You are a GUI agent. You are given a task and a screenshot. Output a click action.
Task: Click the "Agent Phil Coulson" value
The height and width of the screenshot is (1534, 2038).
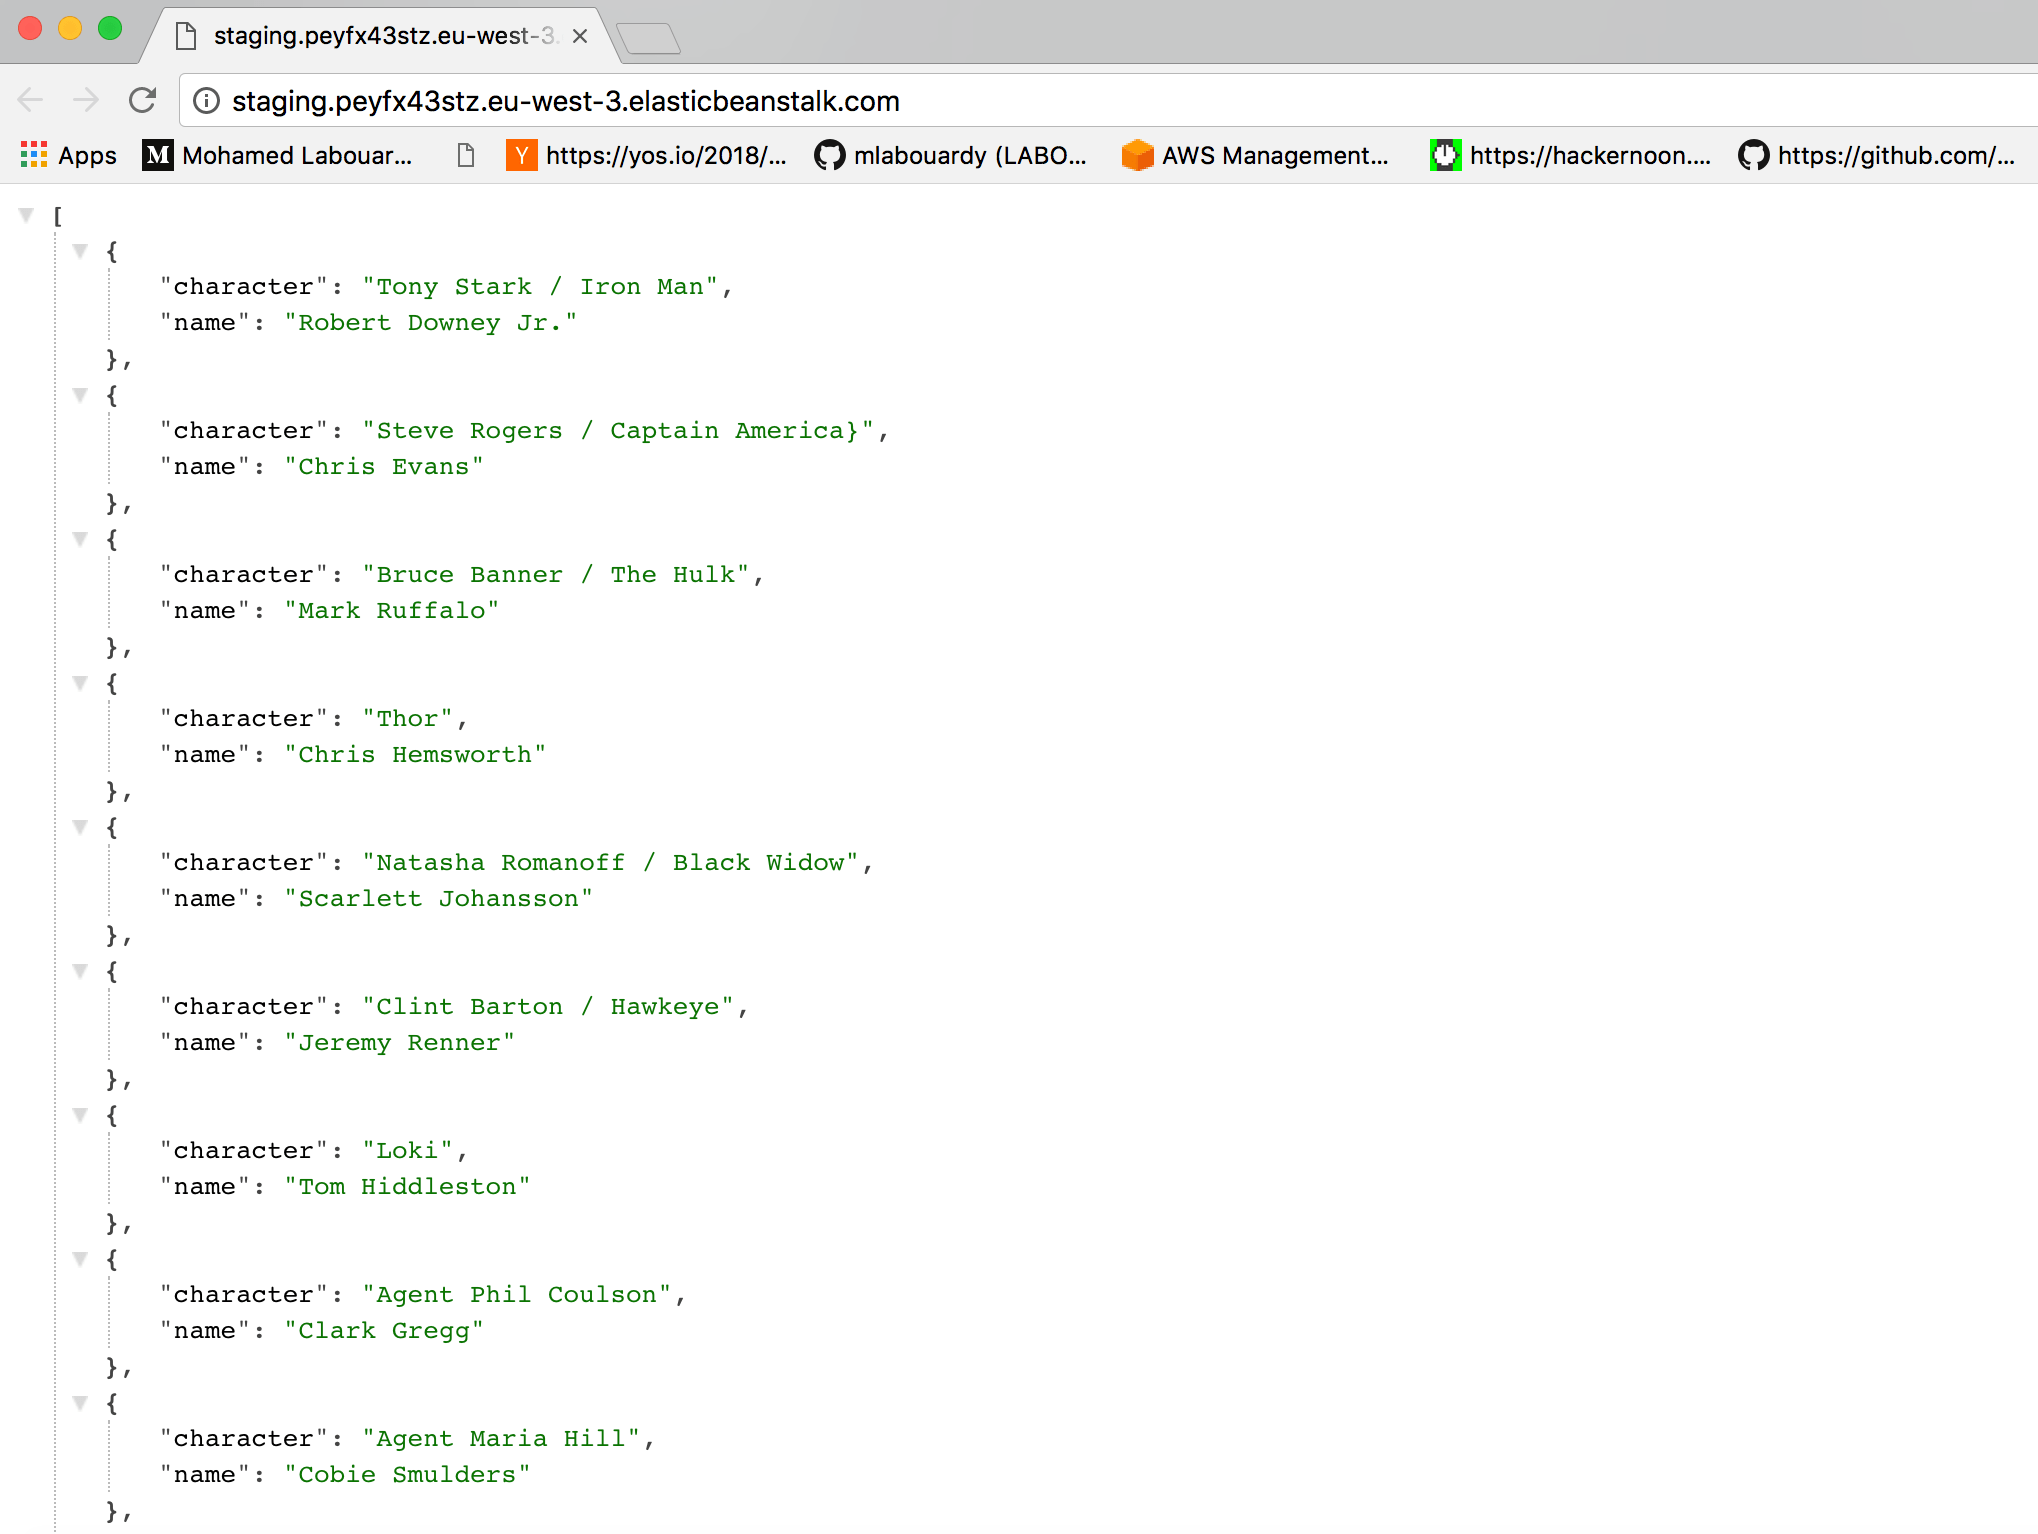click(517, 1295)
